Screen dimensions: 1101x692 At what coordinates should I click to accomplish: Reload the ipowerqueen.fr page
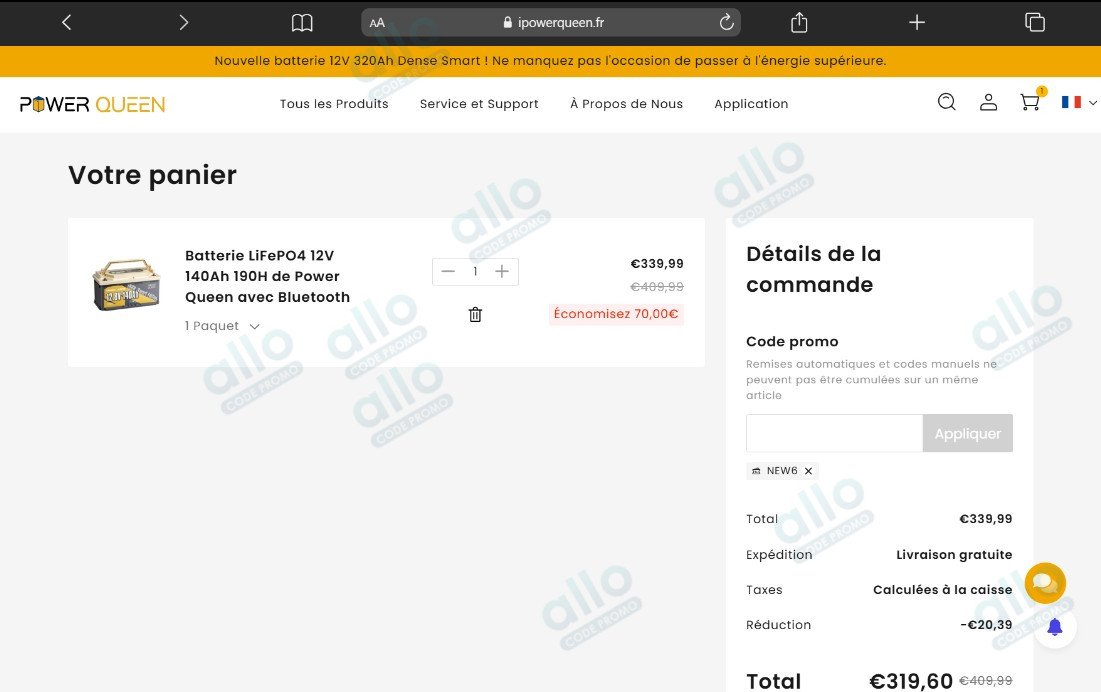click(x=727, y=22)
